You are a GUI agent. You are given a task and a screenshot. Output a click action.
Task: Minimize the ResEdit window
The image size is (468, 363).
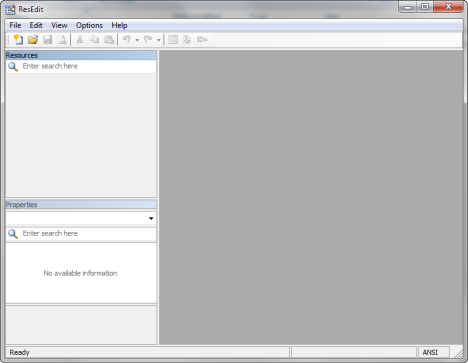[408, 7]
